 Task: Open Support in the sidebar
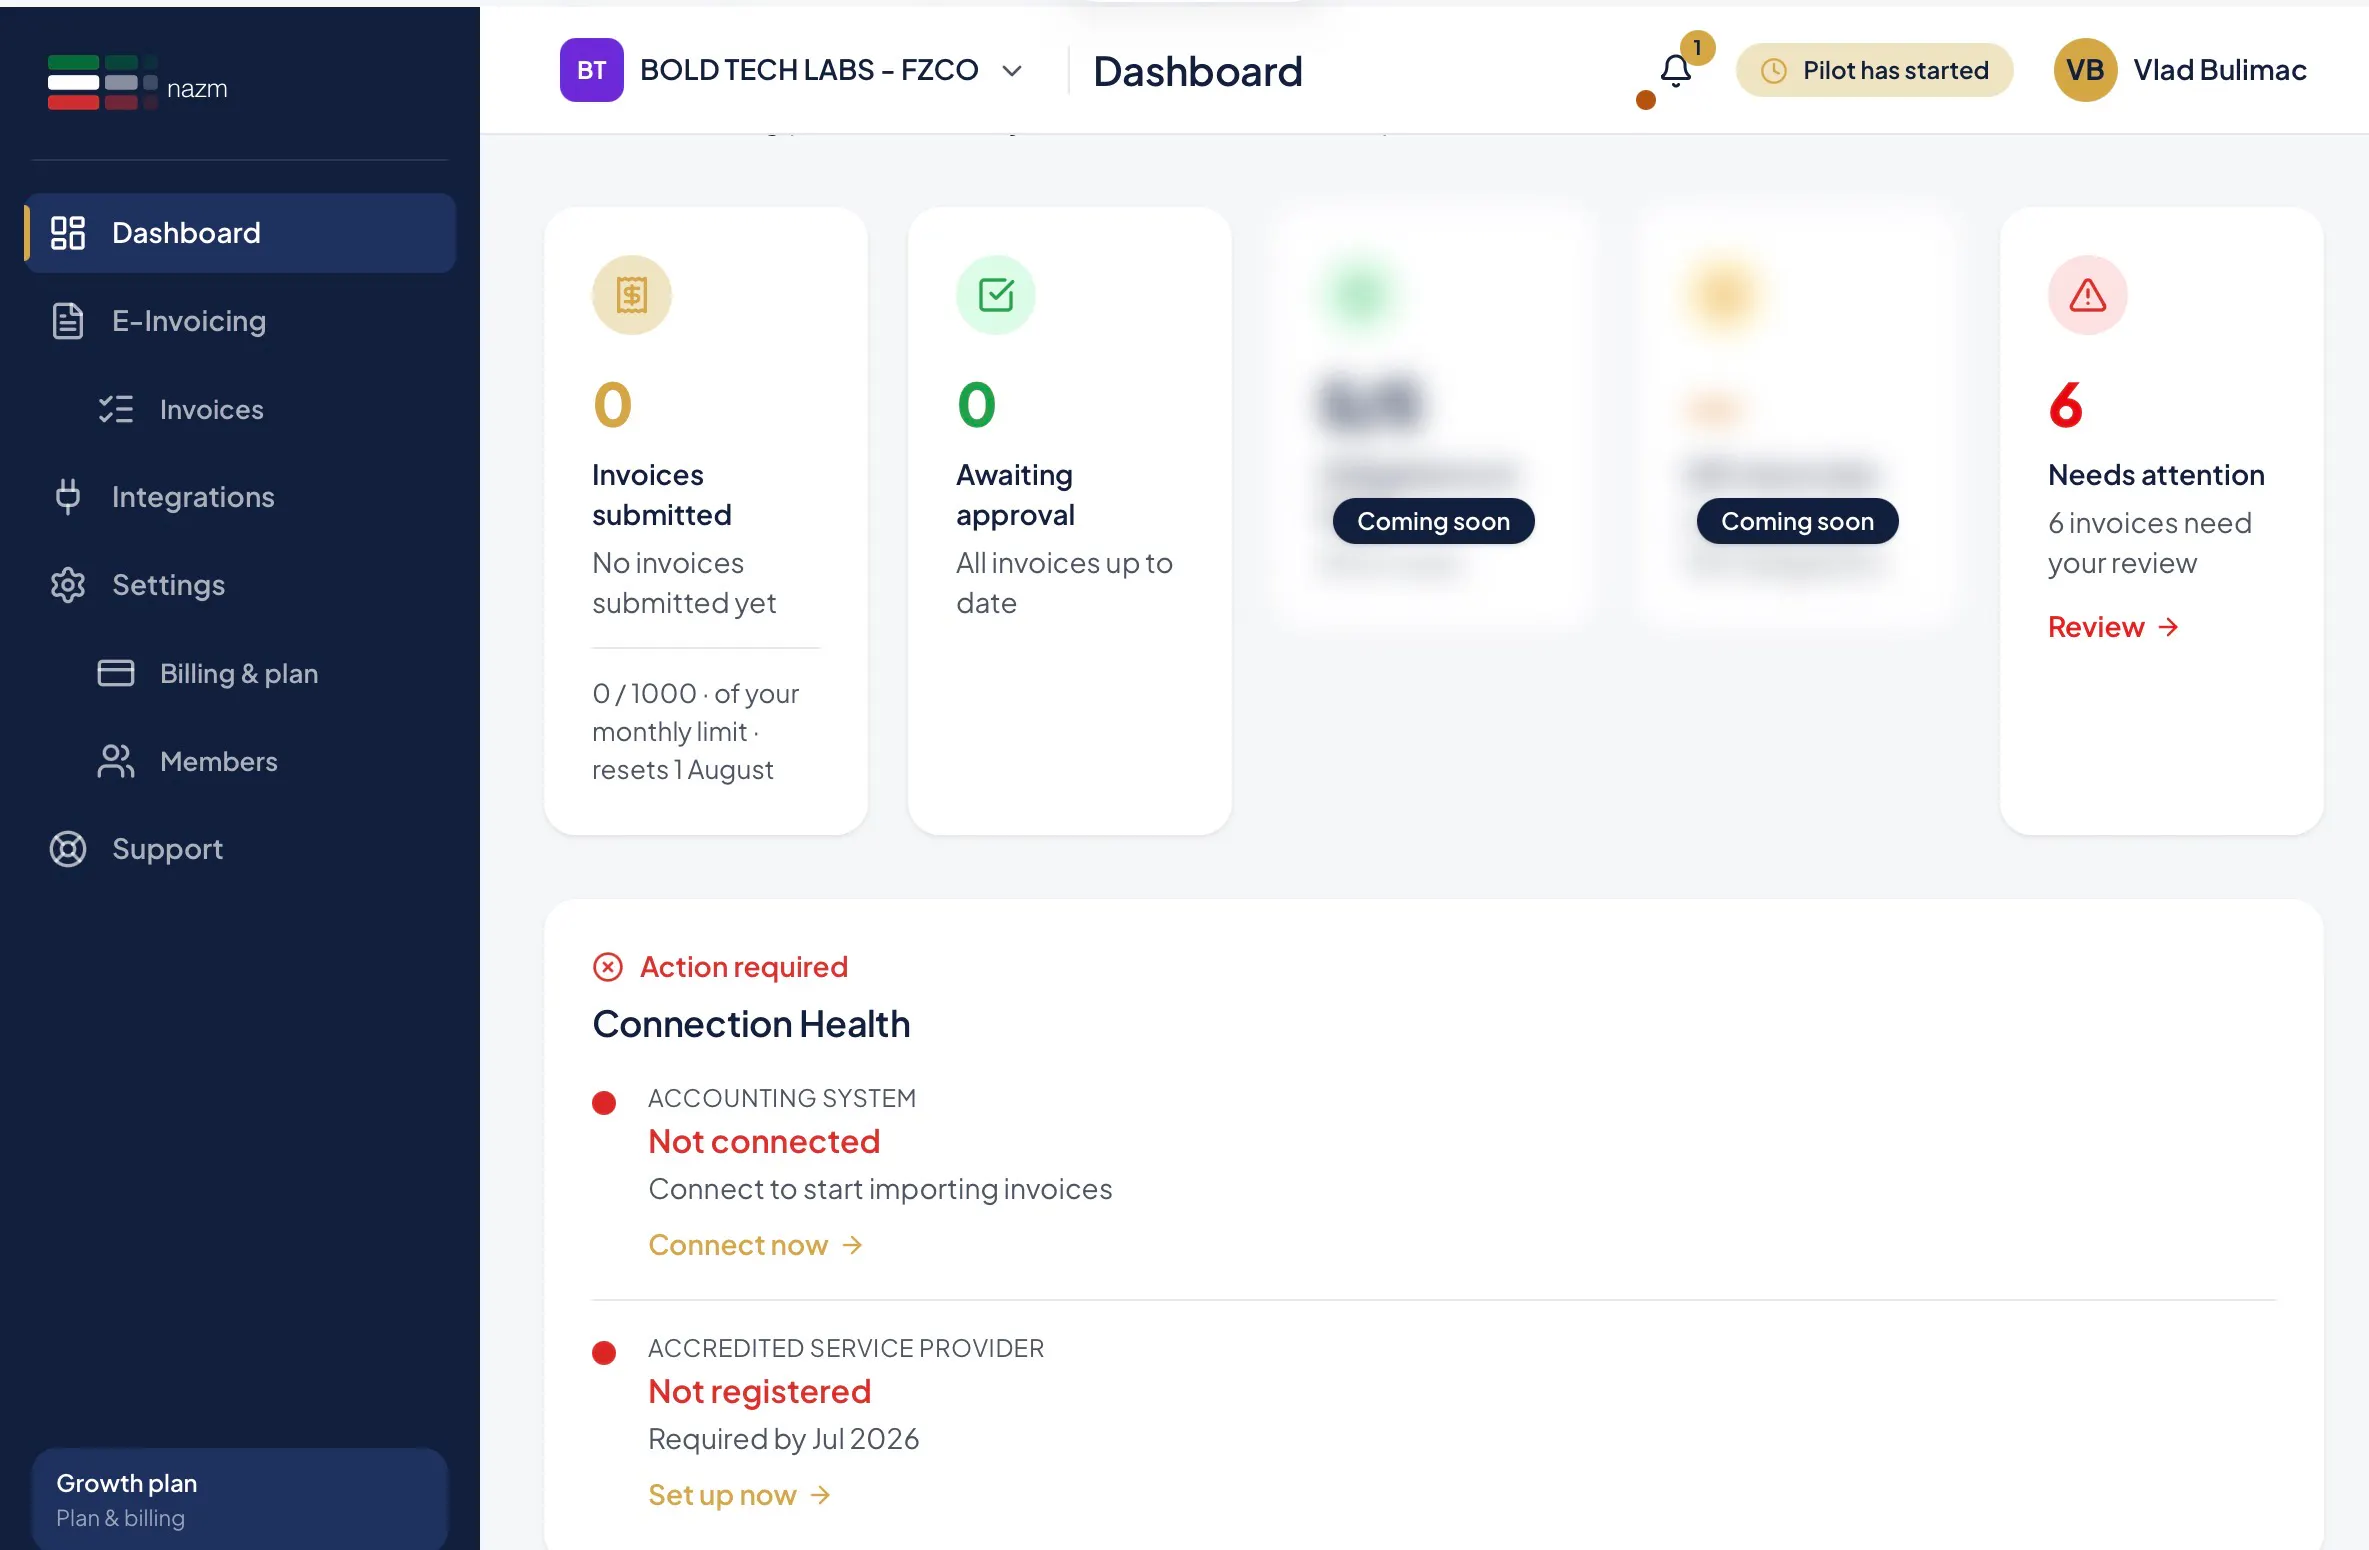(x=240, y=849)
